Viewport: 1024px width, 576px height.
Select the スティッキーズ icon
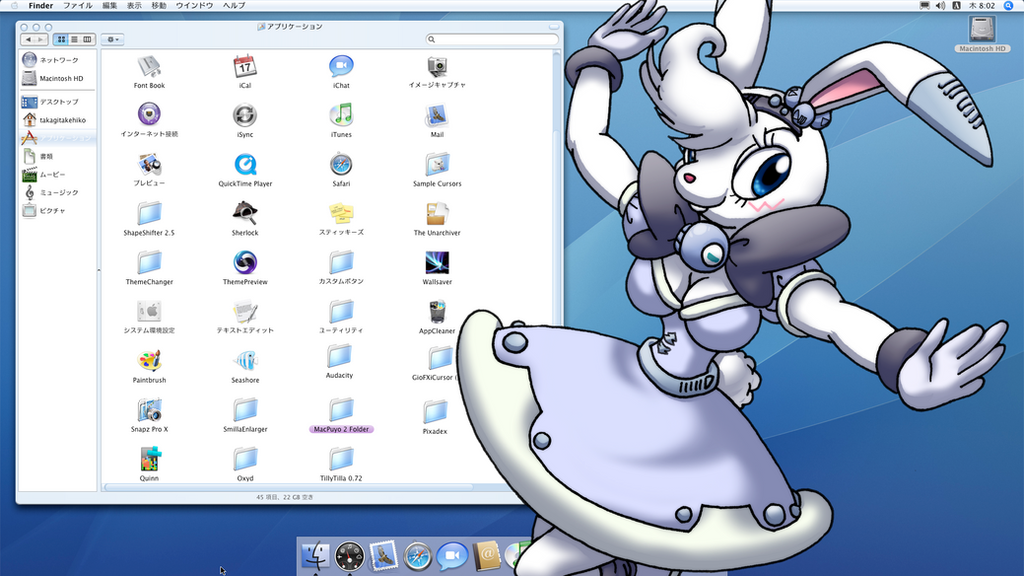(341, 214)
